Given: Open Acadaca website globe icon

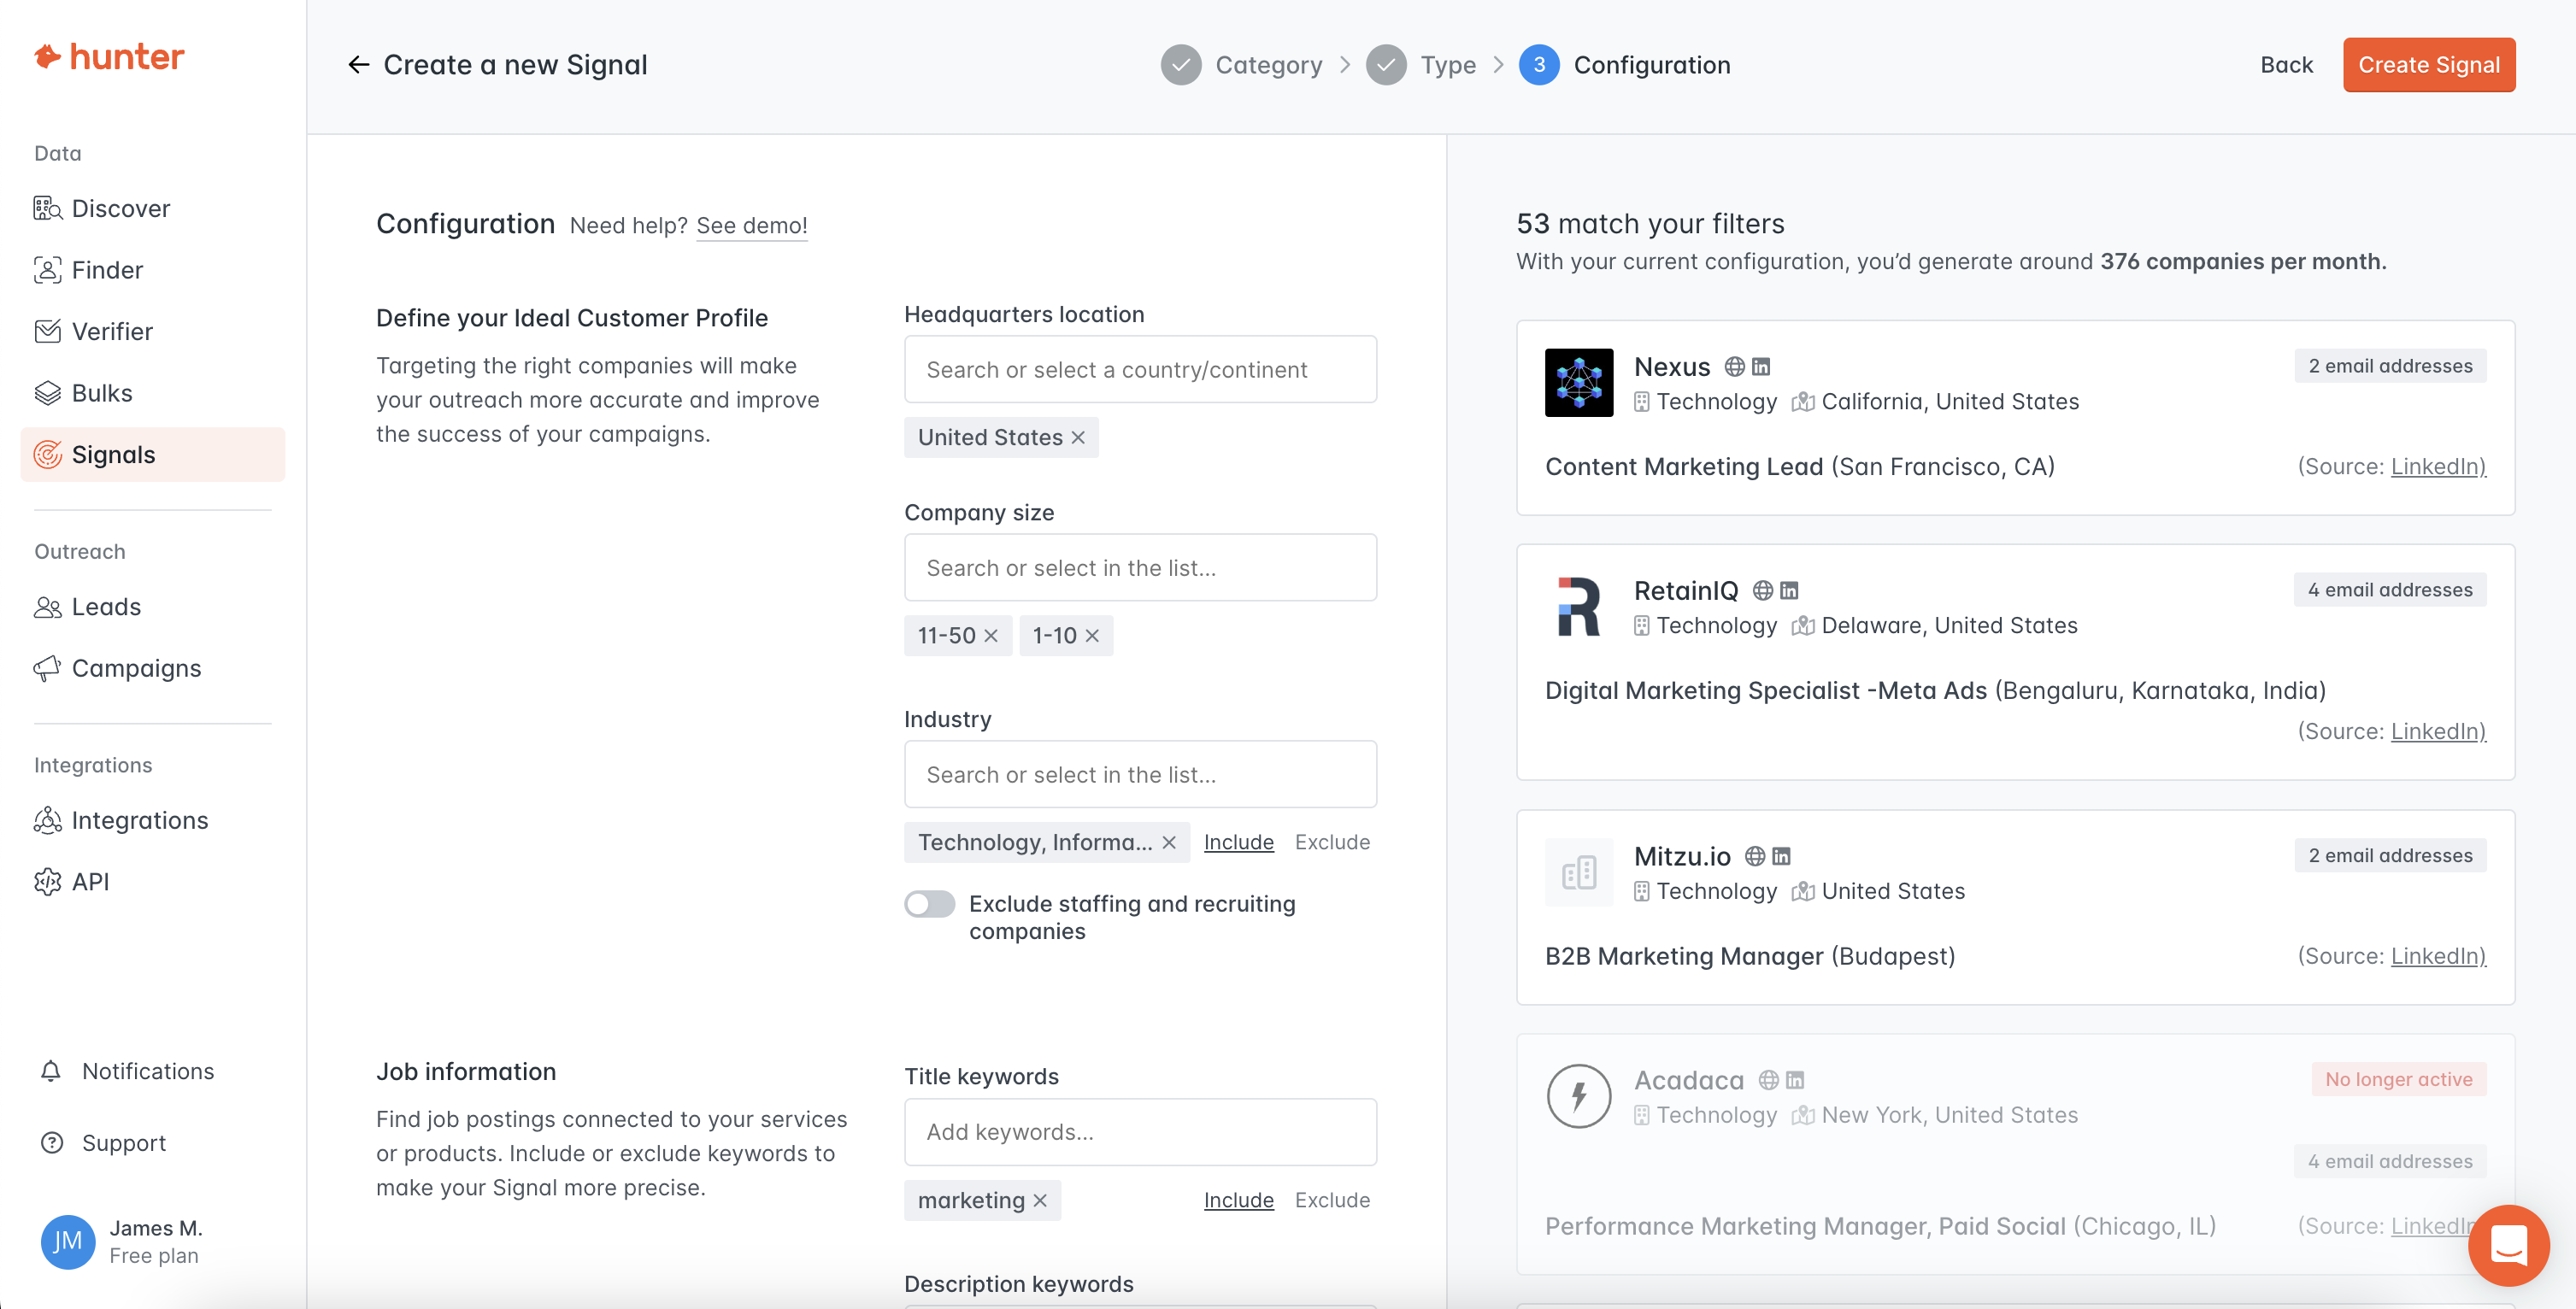Looking at the screenshot, I should [x=1769, y=1081].
